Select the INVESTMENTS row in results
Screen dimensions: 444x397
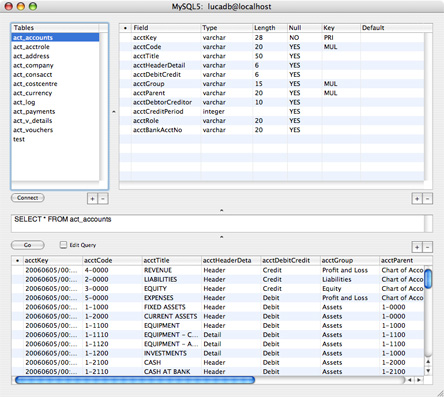pyautogui.click(x=218, y=353)
